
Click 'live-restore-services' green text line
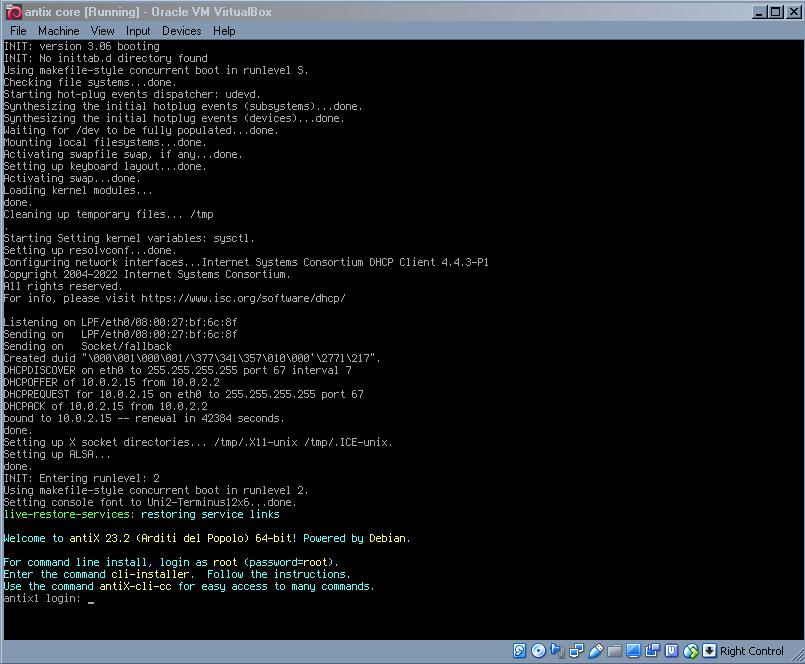pos(141,514)
